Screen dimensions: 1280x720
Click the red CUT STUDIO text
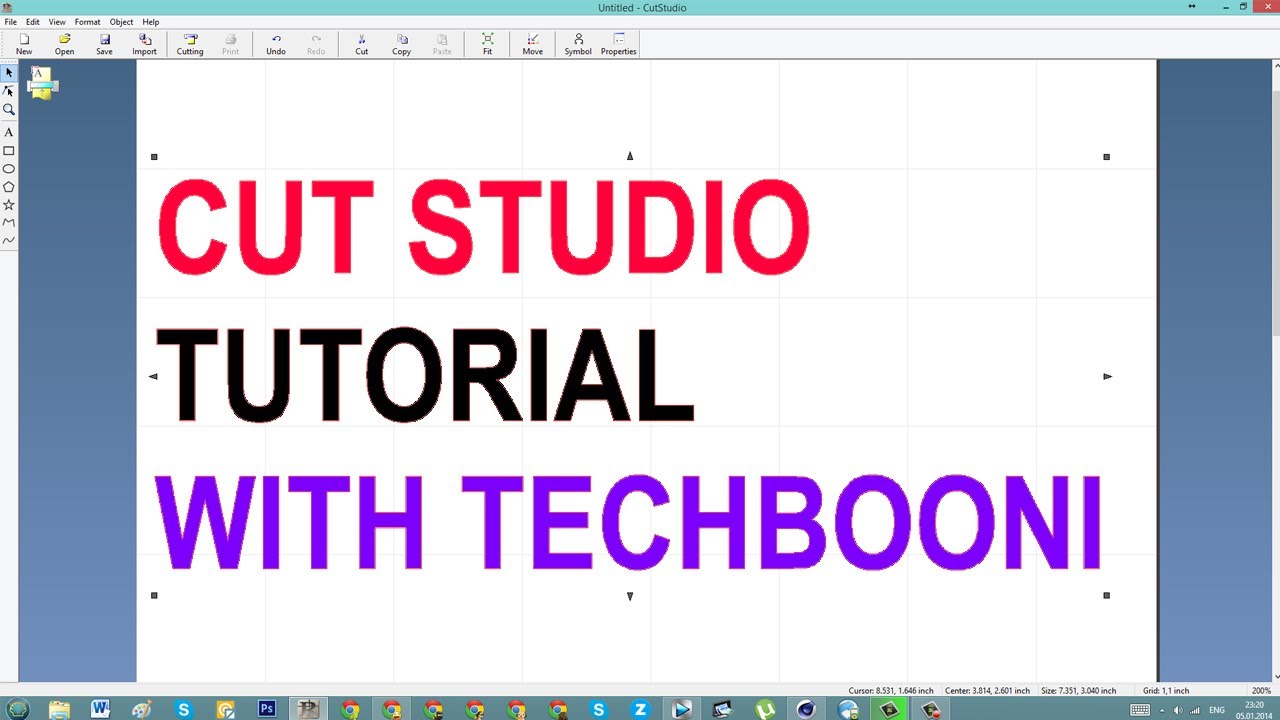(x=483, y=228)
